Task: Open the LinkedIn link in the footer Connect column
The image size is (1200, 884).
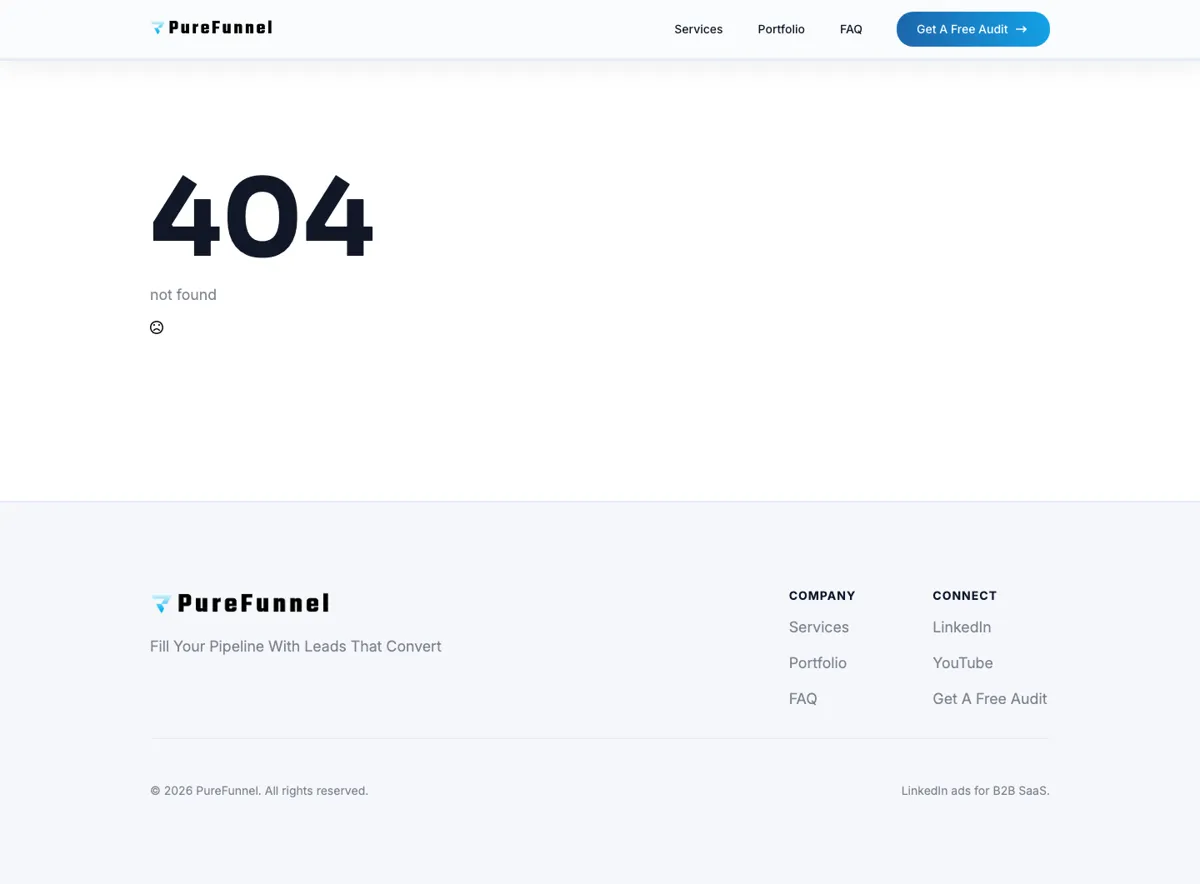Action: [962, 627]
